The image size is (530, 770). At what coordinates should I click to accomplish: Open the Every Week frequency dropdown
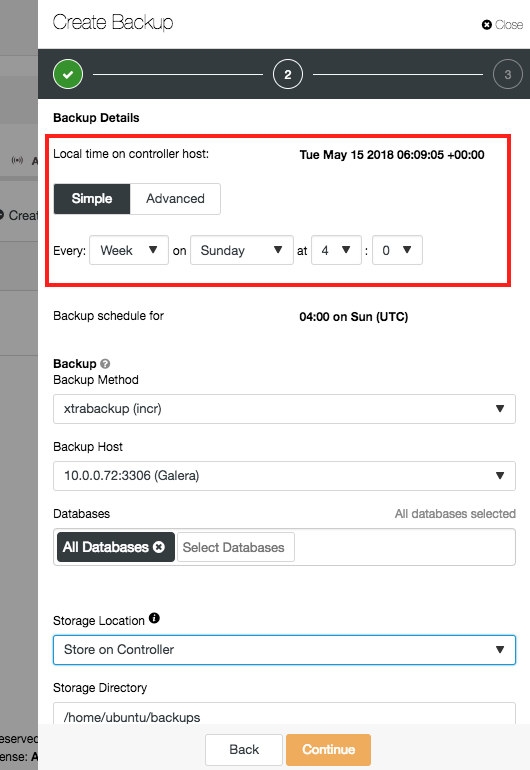point(129,250)
